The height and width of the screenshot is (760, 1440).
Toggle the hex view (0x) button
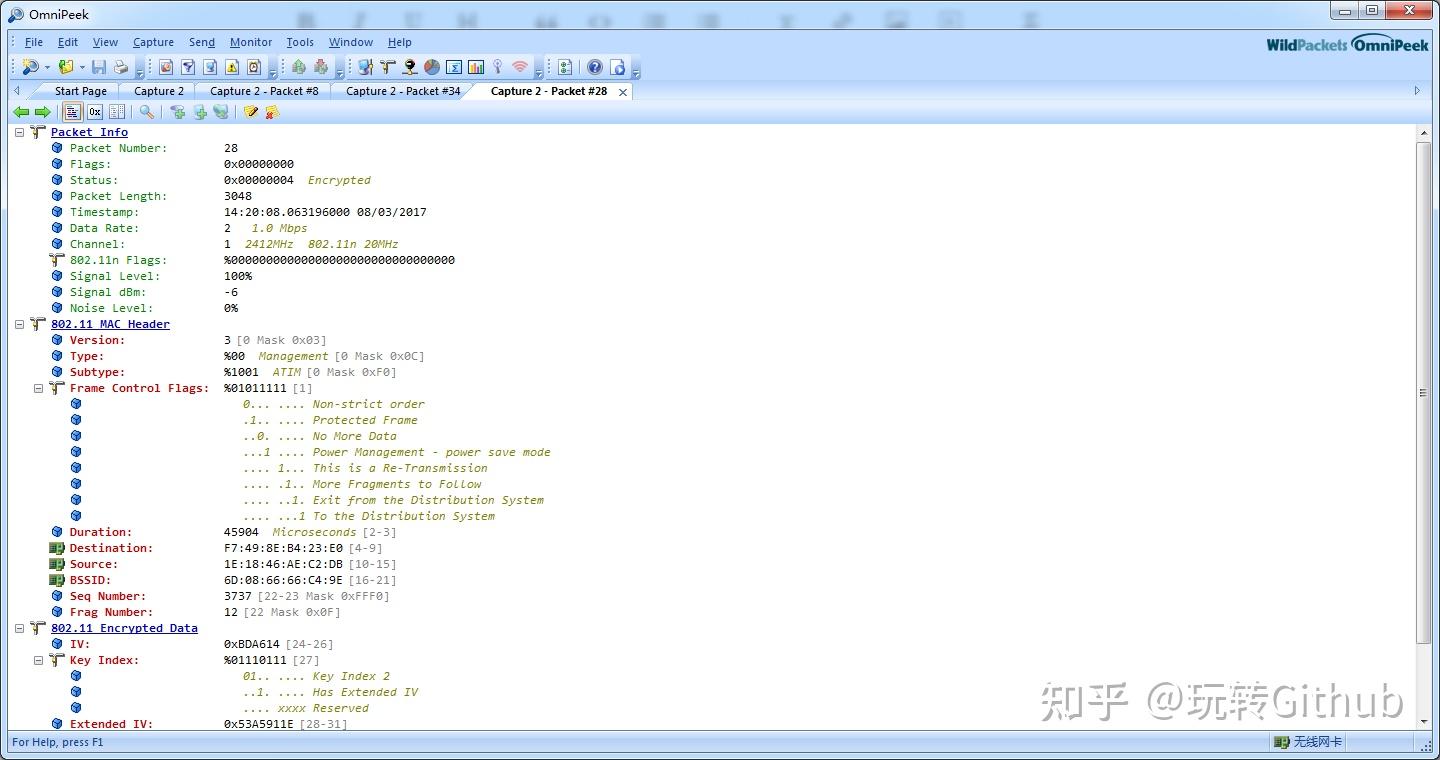[95, 112]
